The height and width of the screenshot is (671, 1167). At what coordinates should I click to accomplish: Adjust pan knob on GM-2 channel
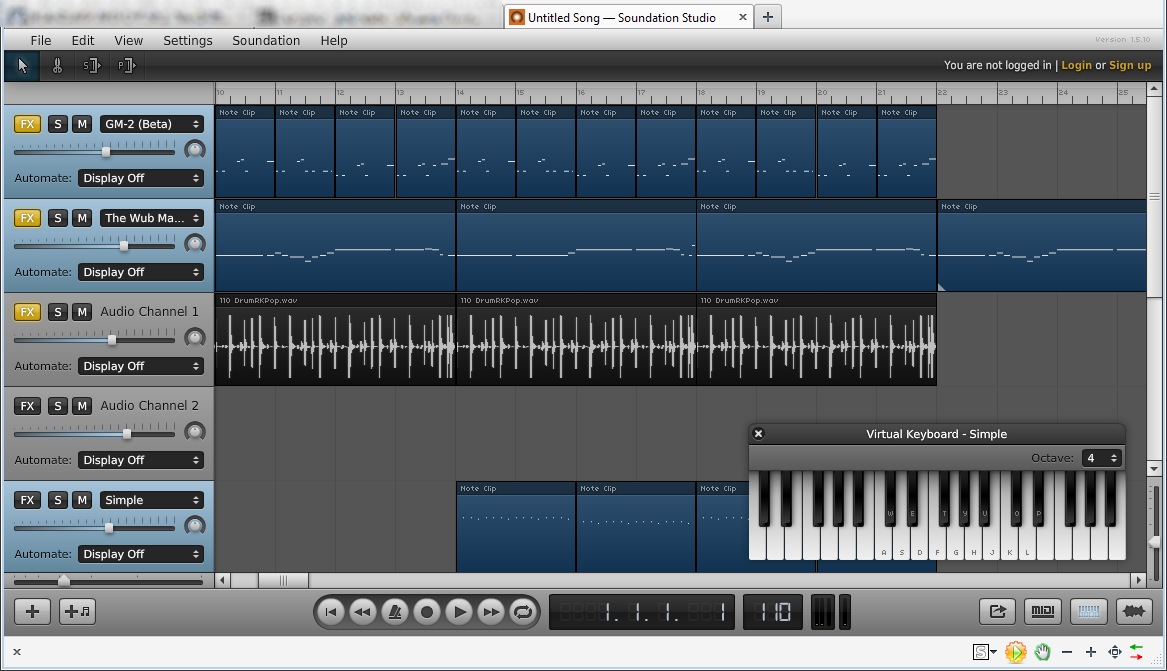click(x=195, y=150)
